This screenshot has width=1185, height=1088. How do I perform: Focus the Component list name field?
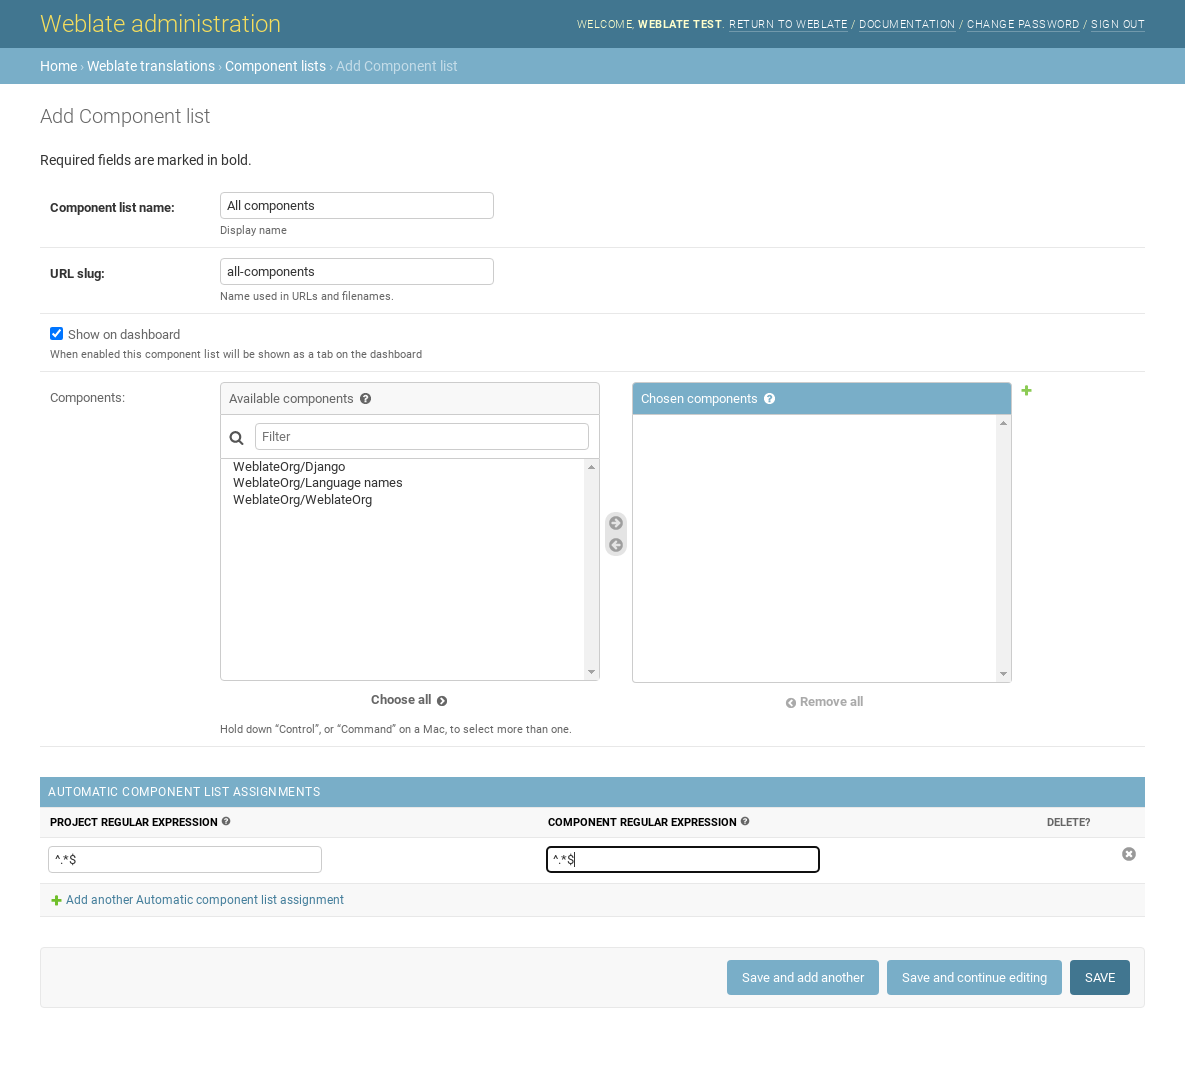[x=357, y=206]
